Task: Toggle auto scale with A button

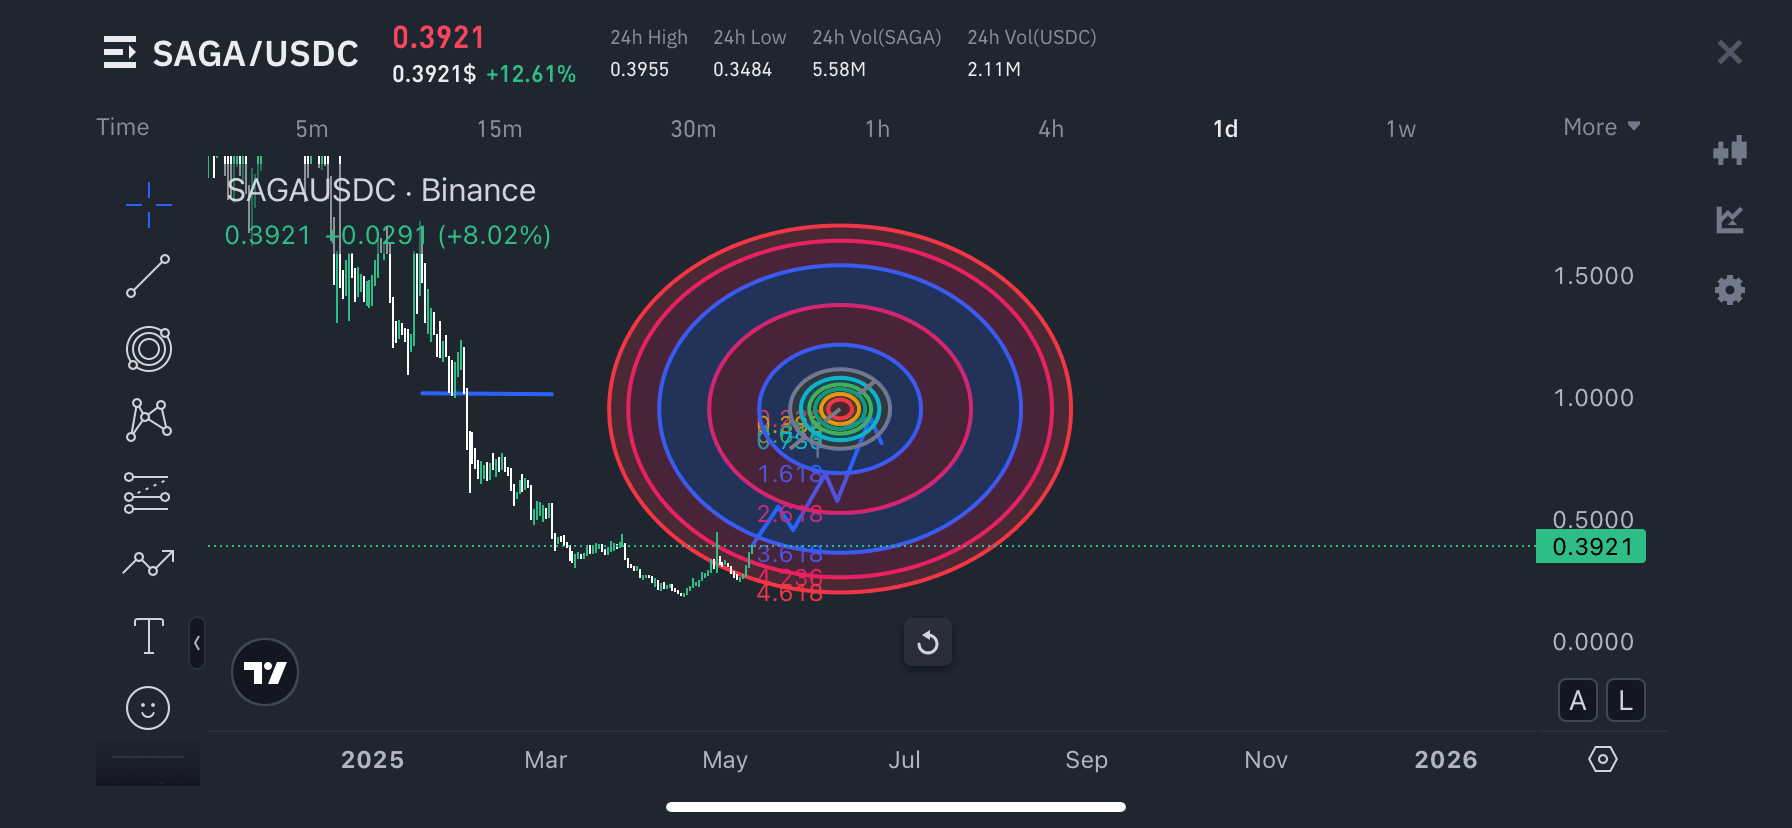Action: coord(1577,700)
